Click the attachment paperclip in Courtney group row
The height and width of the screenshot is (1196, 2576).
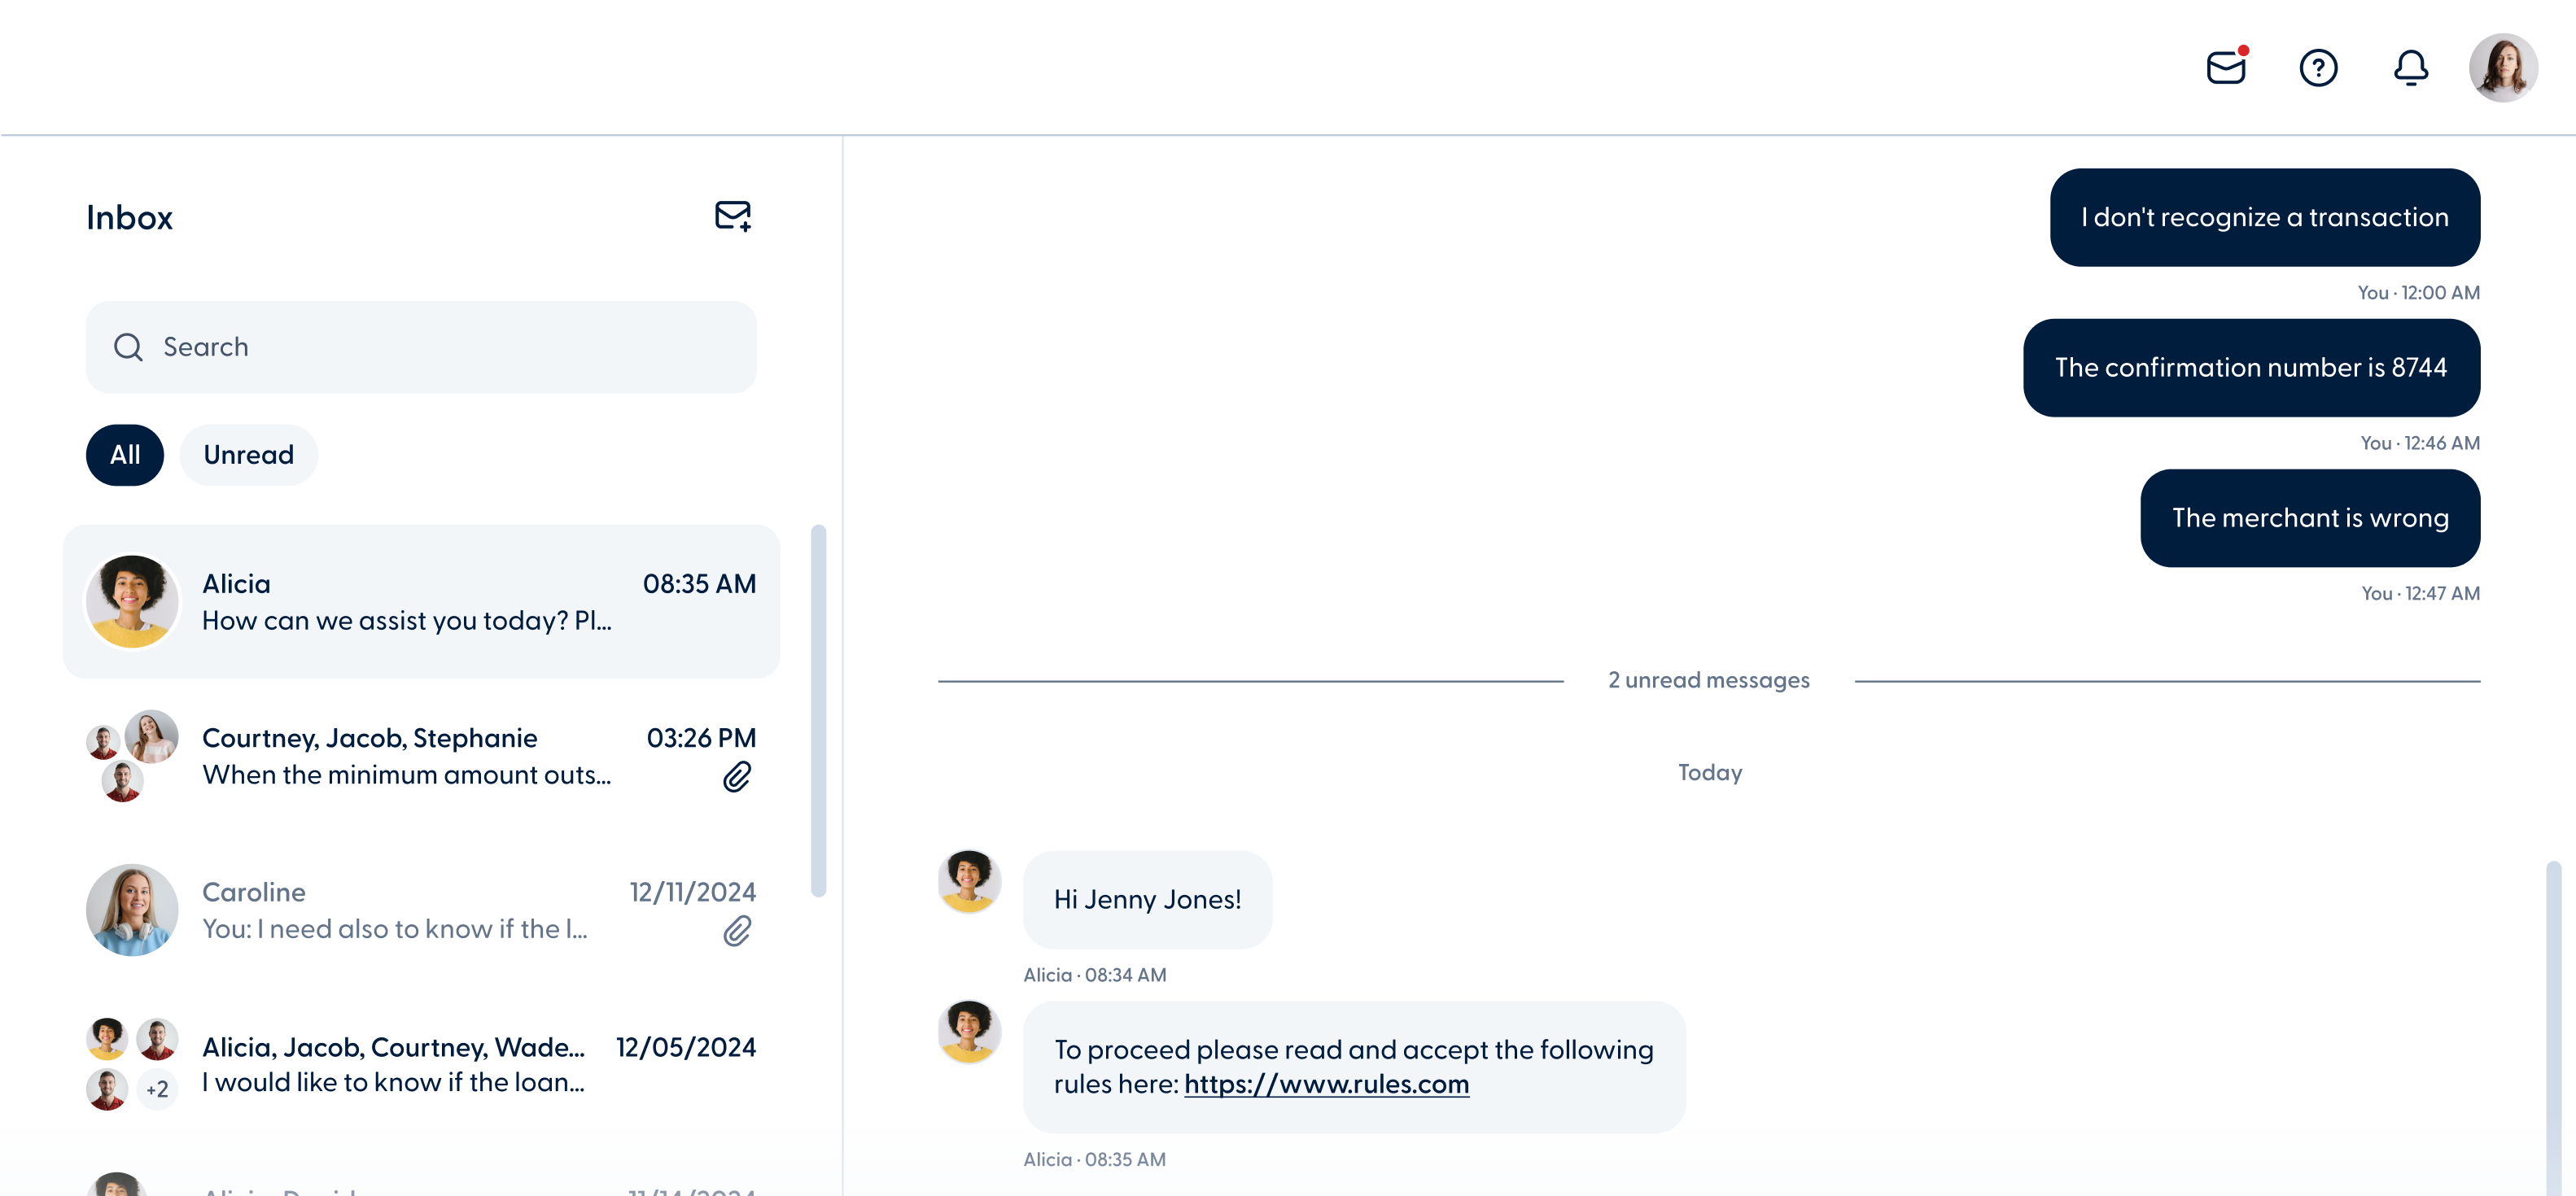coord(737,777)
